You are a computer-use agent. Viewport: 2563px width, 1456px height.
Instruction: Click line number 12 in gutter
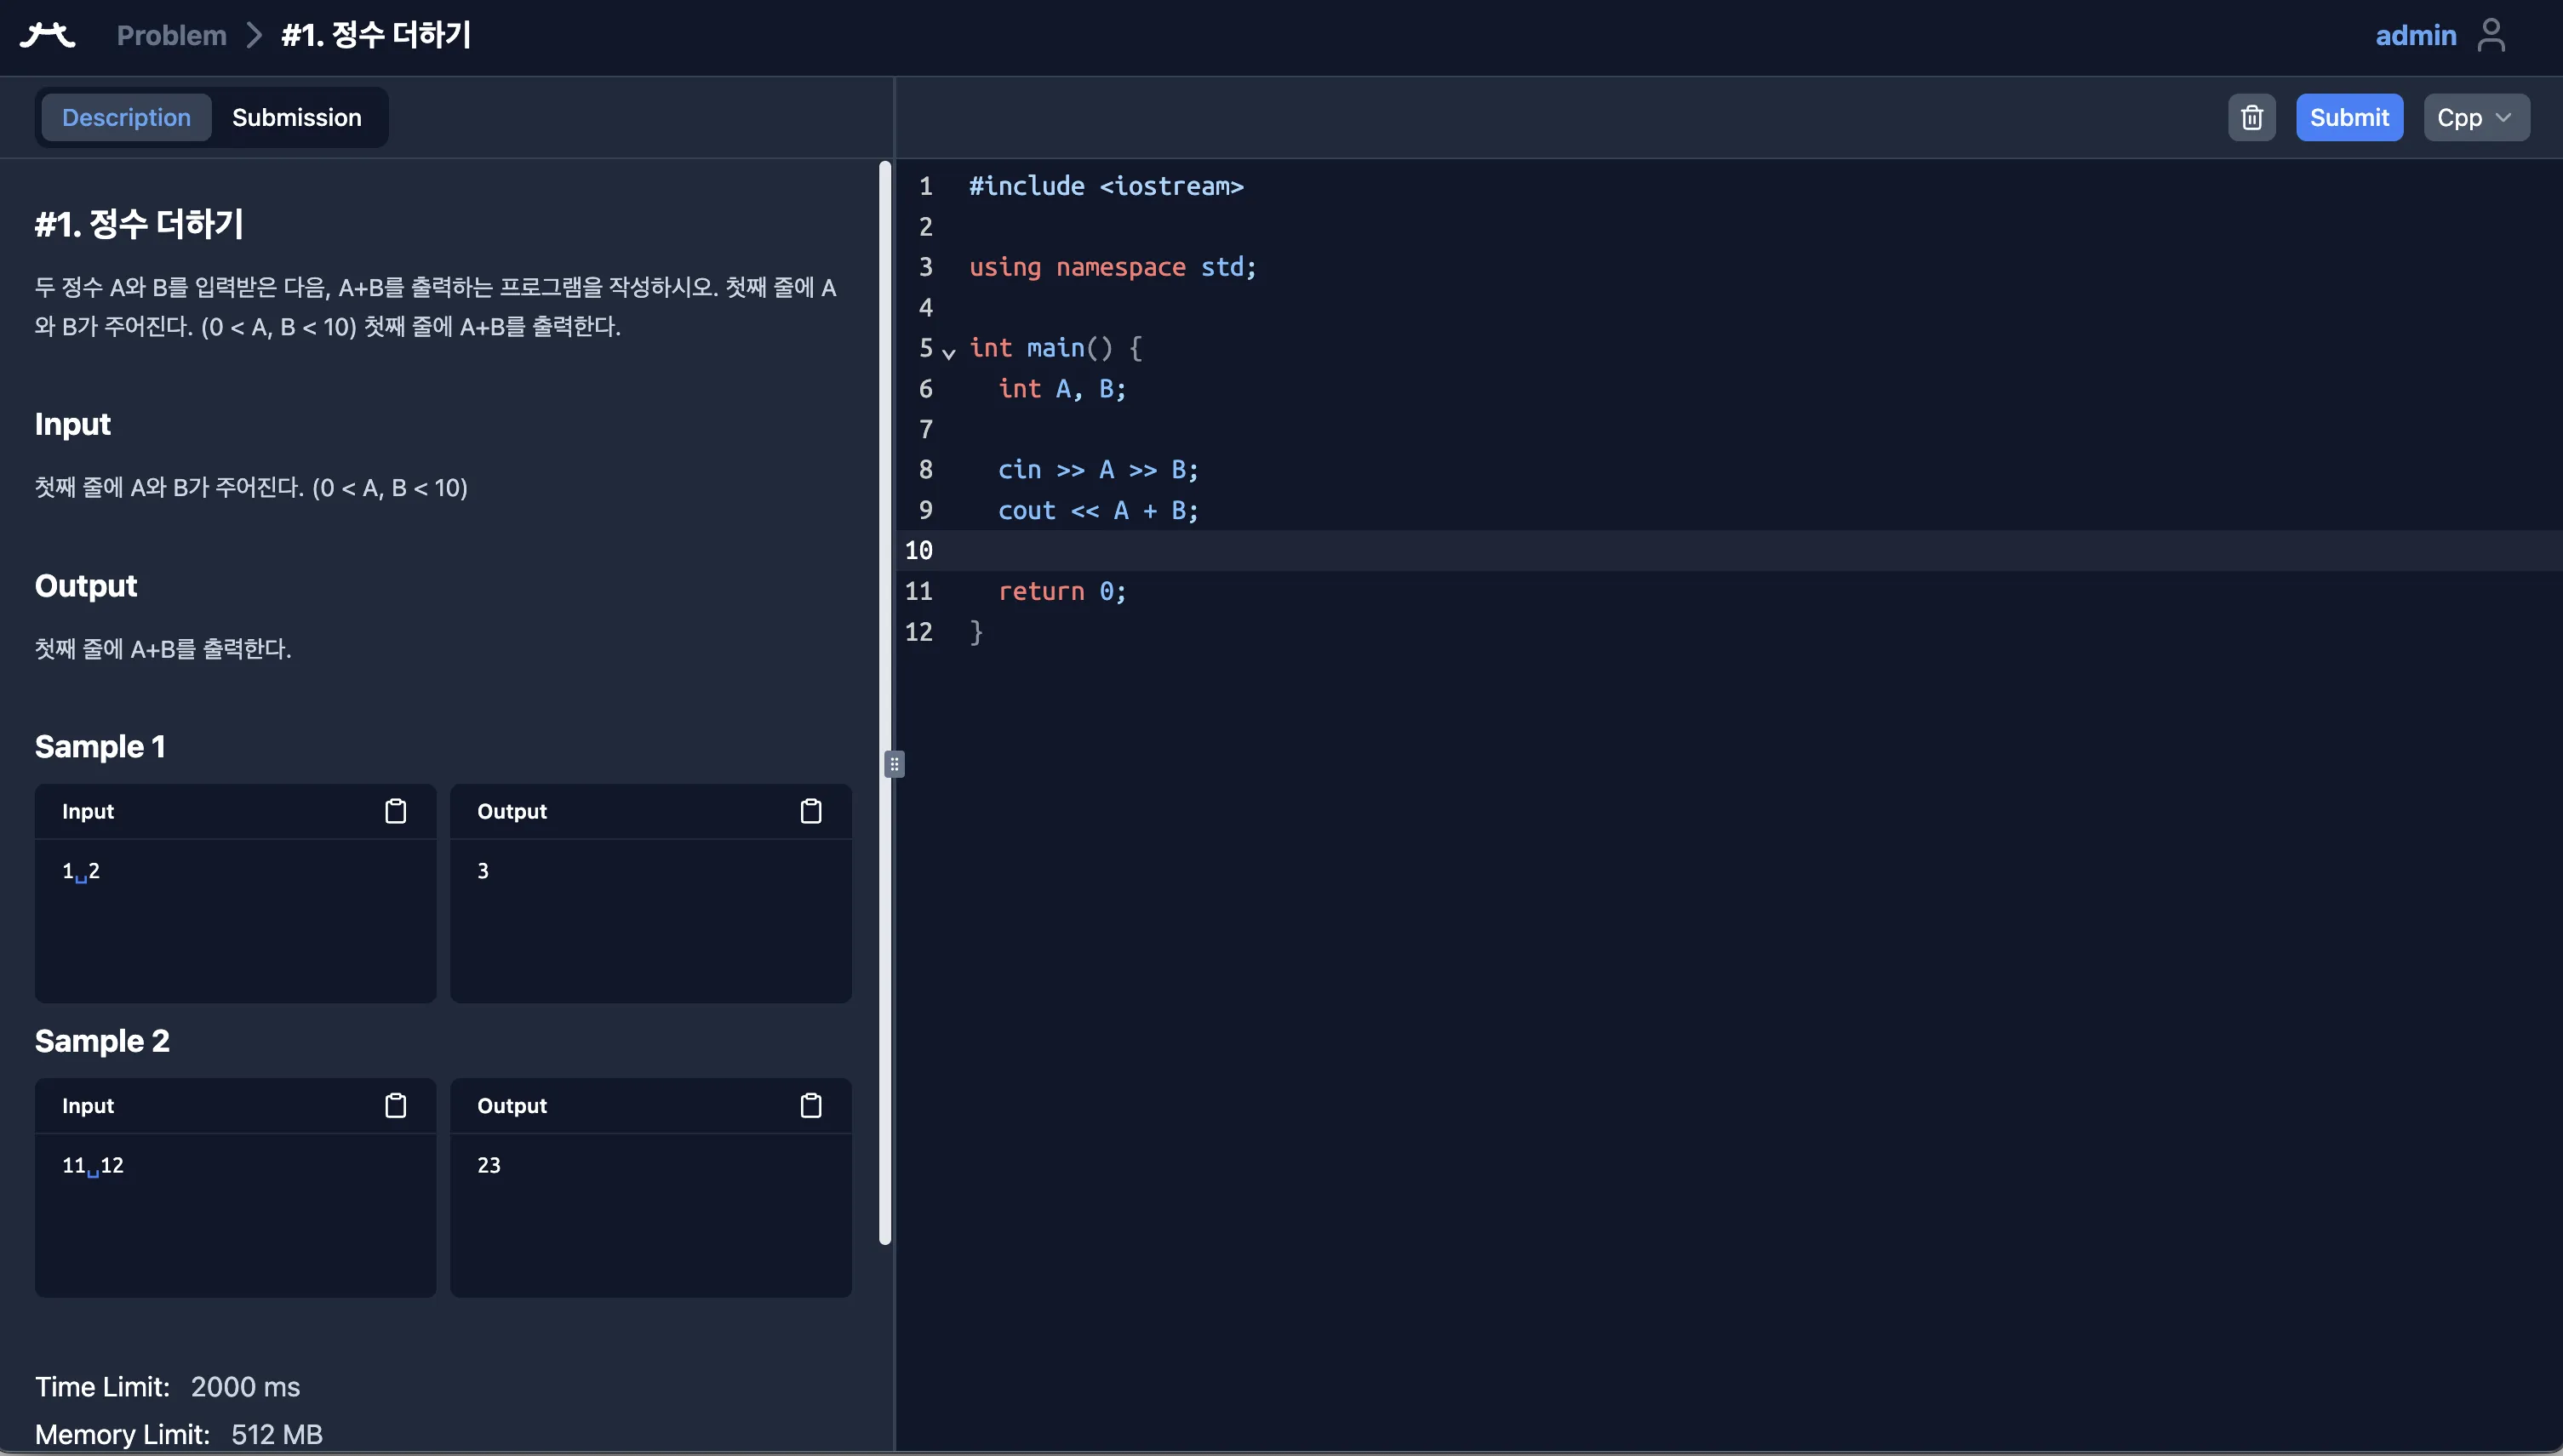(x=918, y=632)
